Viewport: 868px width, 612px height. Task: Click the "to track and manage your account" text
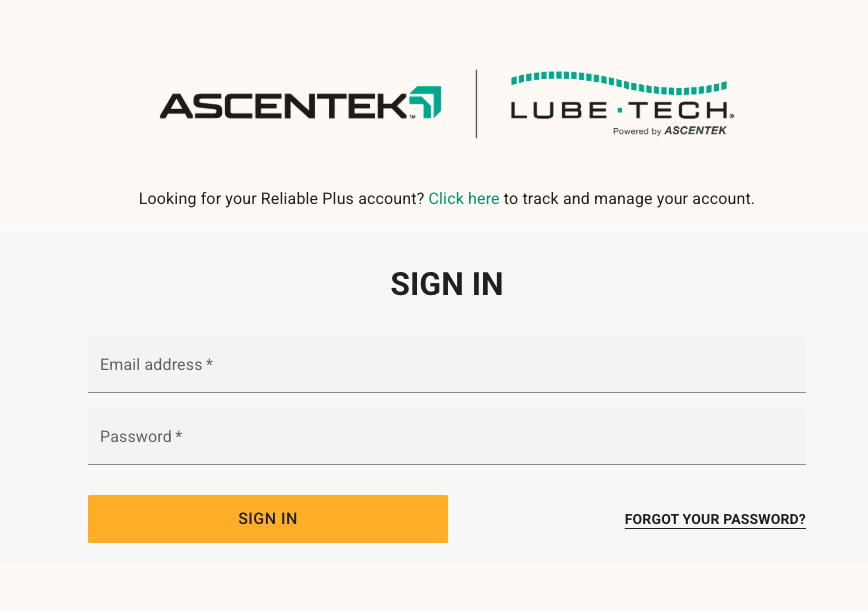click(628, 199)
